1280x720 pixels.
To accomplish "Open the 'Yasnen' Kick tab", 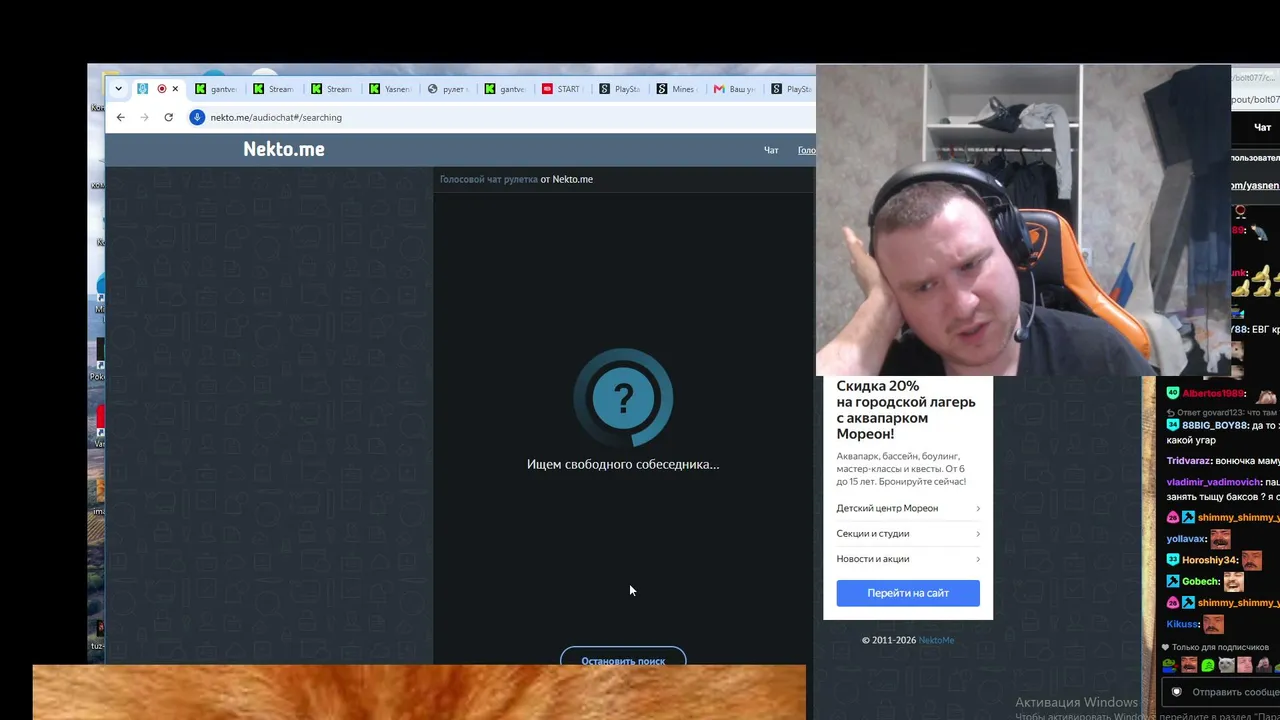I will pyautogui.click(x=391, y=89).
